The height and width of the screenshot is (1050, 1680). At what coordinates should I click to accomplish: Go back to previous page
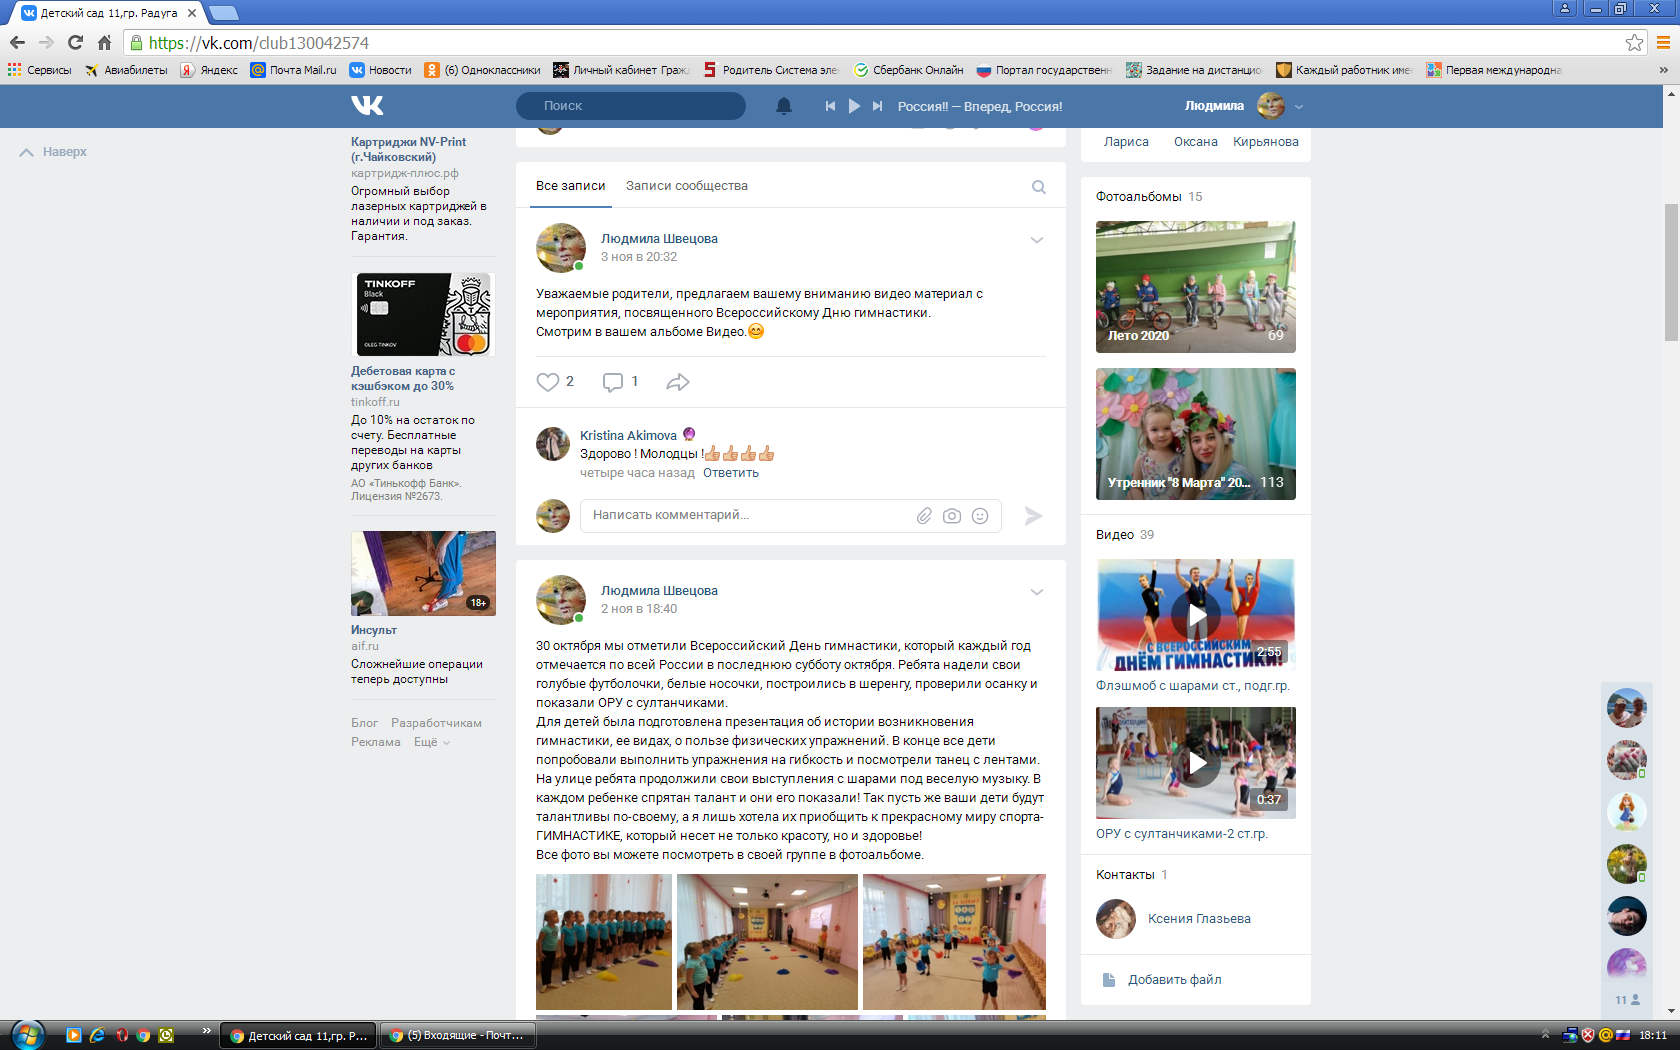click(17, 43)
